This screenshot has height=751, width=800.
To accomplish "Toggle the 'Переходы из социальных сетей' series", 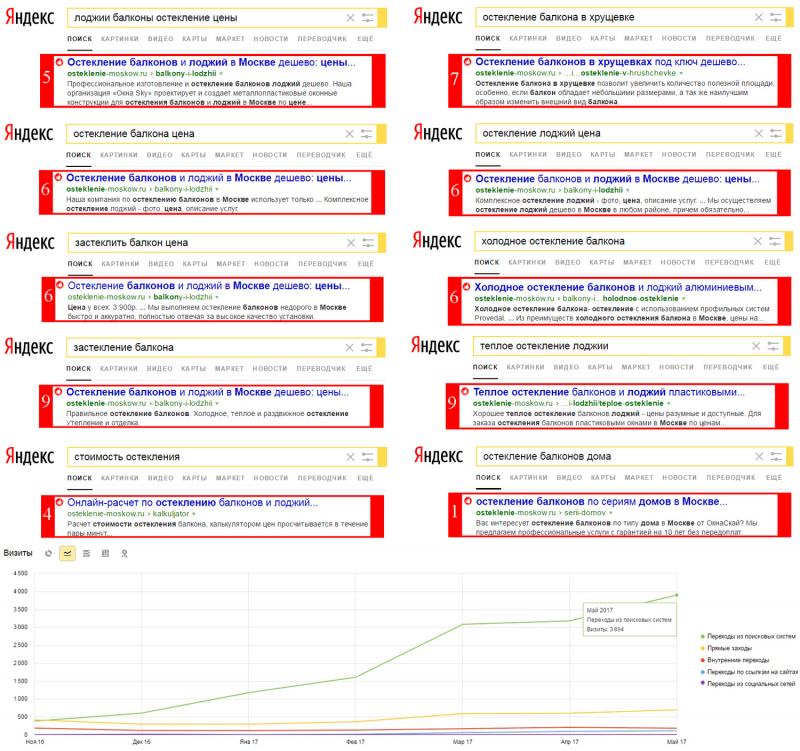I will click(x=748, y=684).
